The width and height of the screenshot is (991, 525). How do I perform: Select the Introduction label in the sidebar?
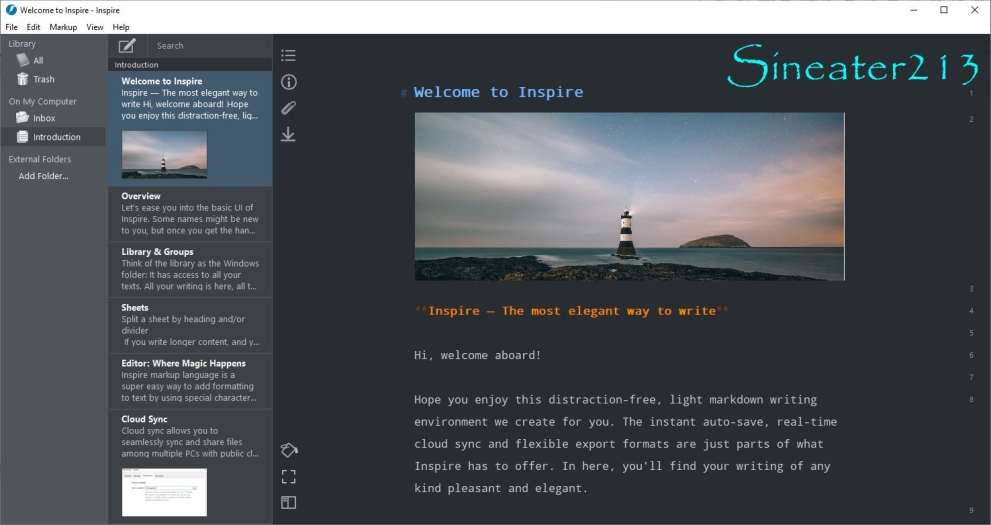pyautogui.click(x=57, y=136)
